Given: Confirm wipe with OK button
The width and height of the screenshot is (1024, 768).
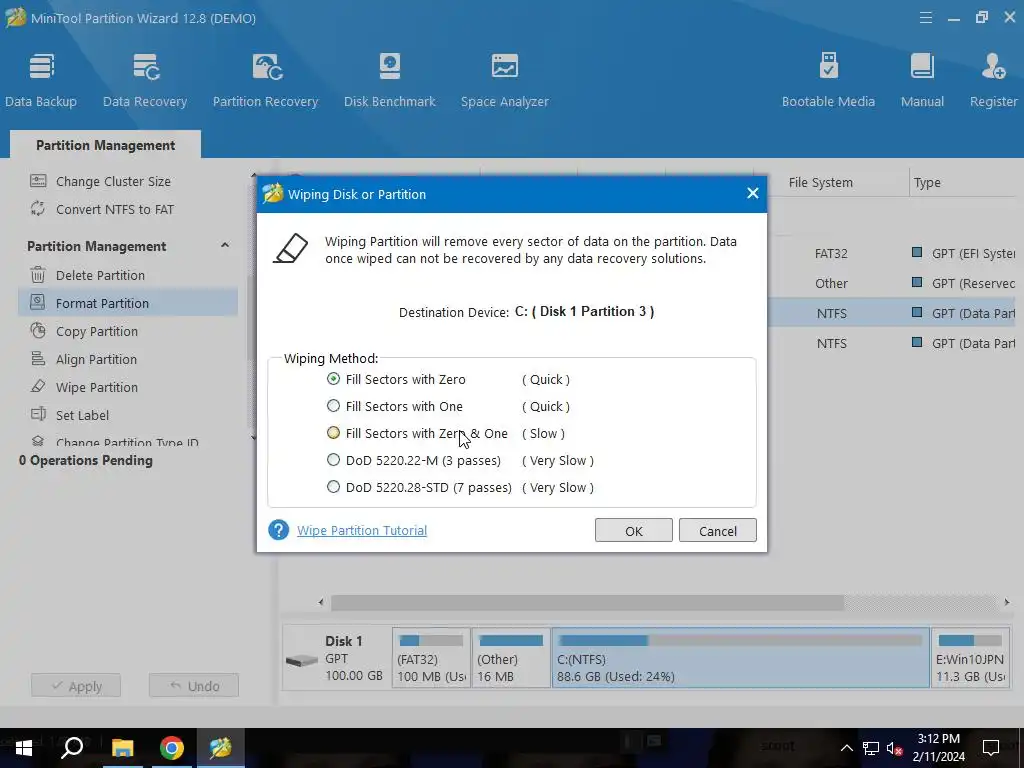Looking at the screenshot, I should tap(633, 530).
